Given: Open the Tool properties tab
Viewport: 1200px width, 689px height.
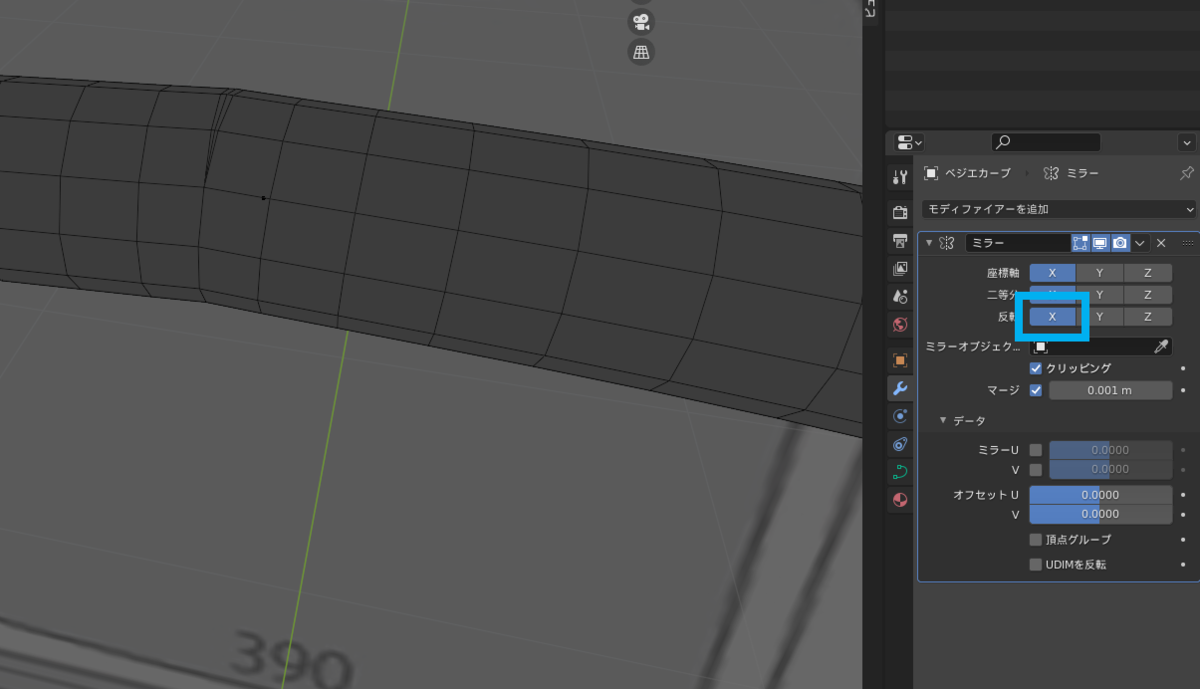Looking at the screenshot, I should [x=900, y=177].
